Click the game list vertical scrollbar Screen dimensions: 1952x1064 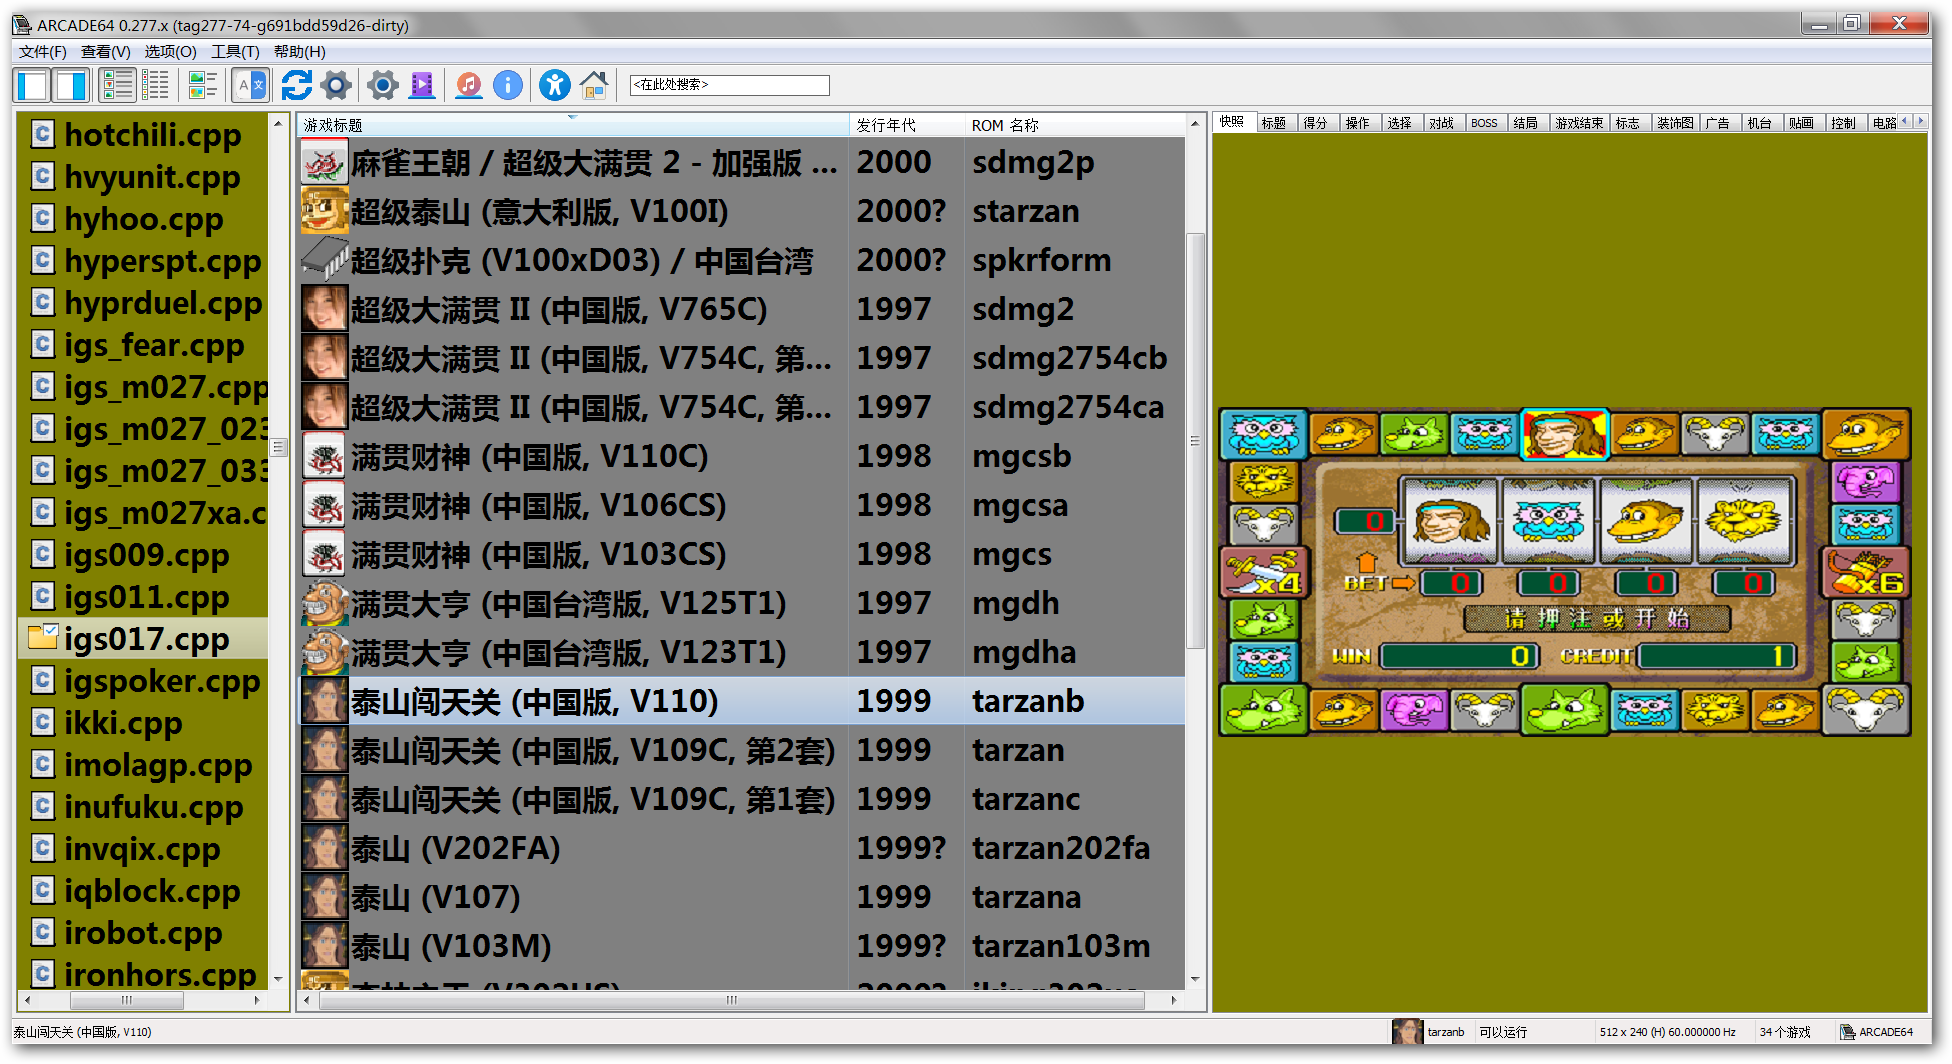click(x=1195, y=440)
